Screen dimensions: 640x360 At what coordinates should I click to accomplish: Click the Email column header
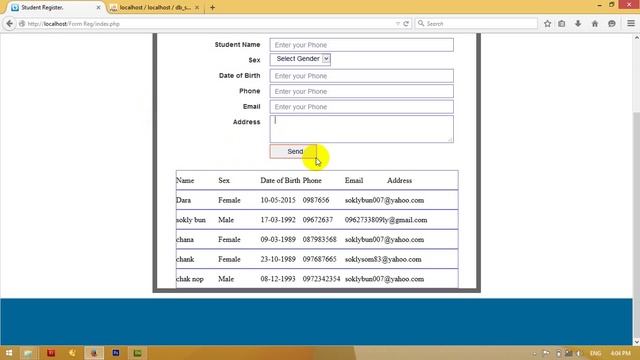pos(354,180)
